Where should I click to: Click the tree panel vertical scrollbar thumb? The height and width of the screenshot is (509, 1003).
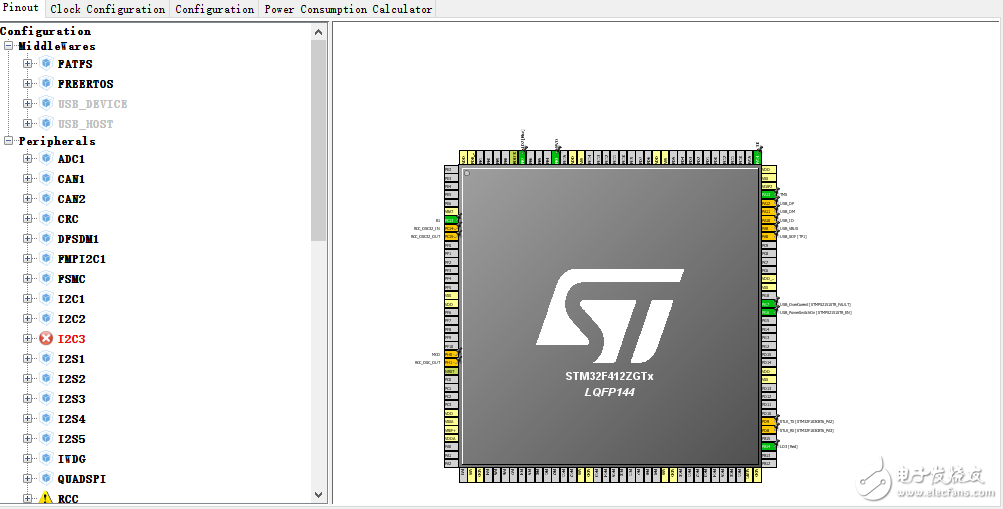[x=319, y=140]
